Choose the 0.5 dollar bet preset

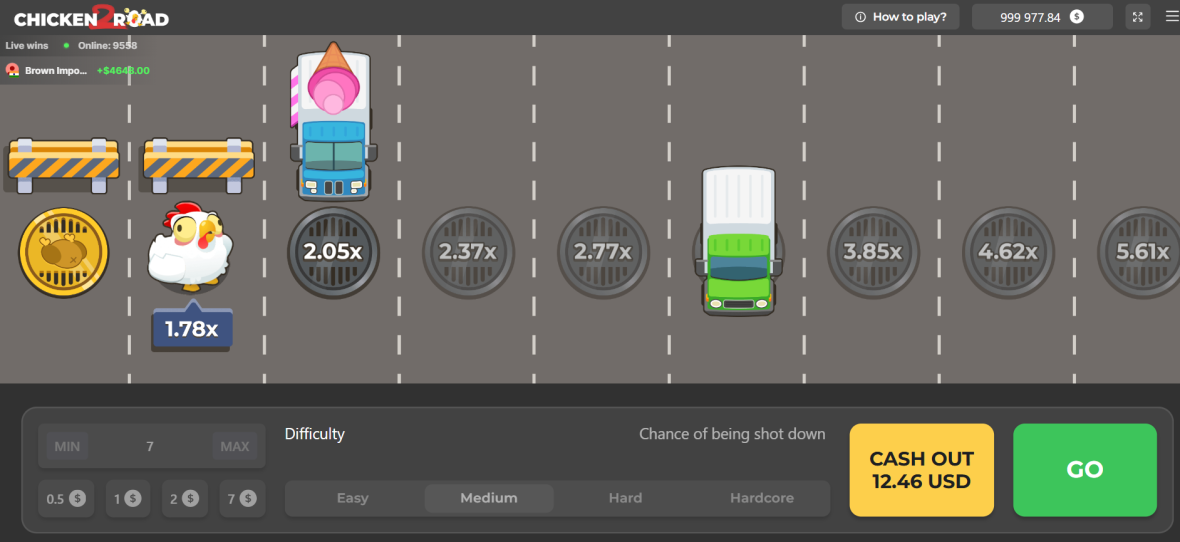[66, 498]
